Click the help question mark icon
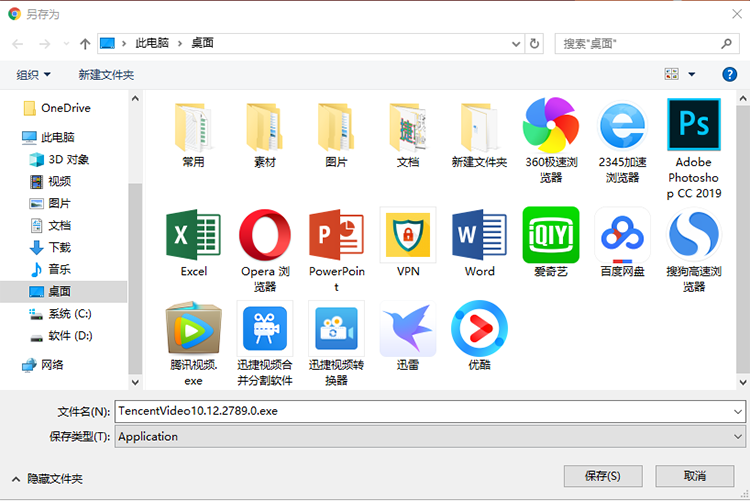This screenshot has width=750, height=501. 729,74
